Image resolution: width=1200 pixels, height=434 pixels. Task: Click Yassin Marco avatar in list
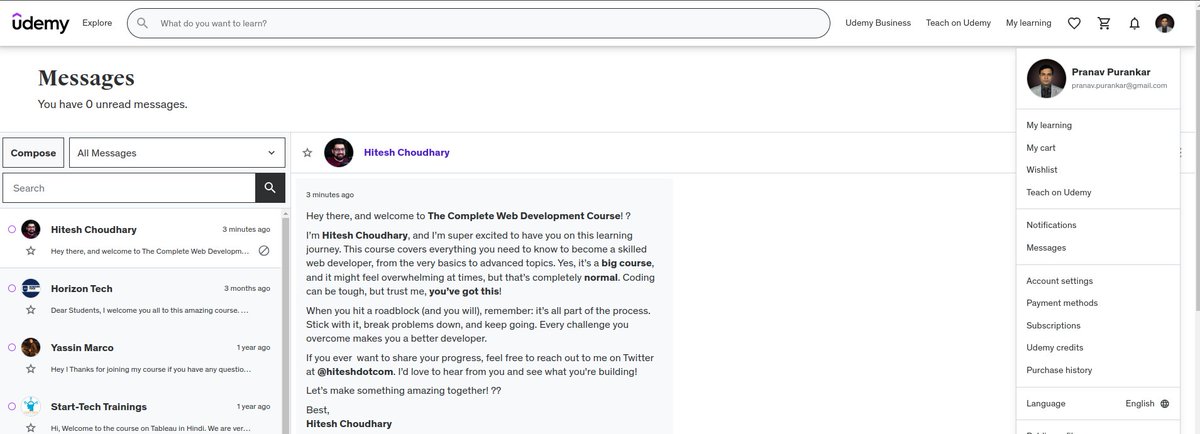[x=31, y=347]
